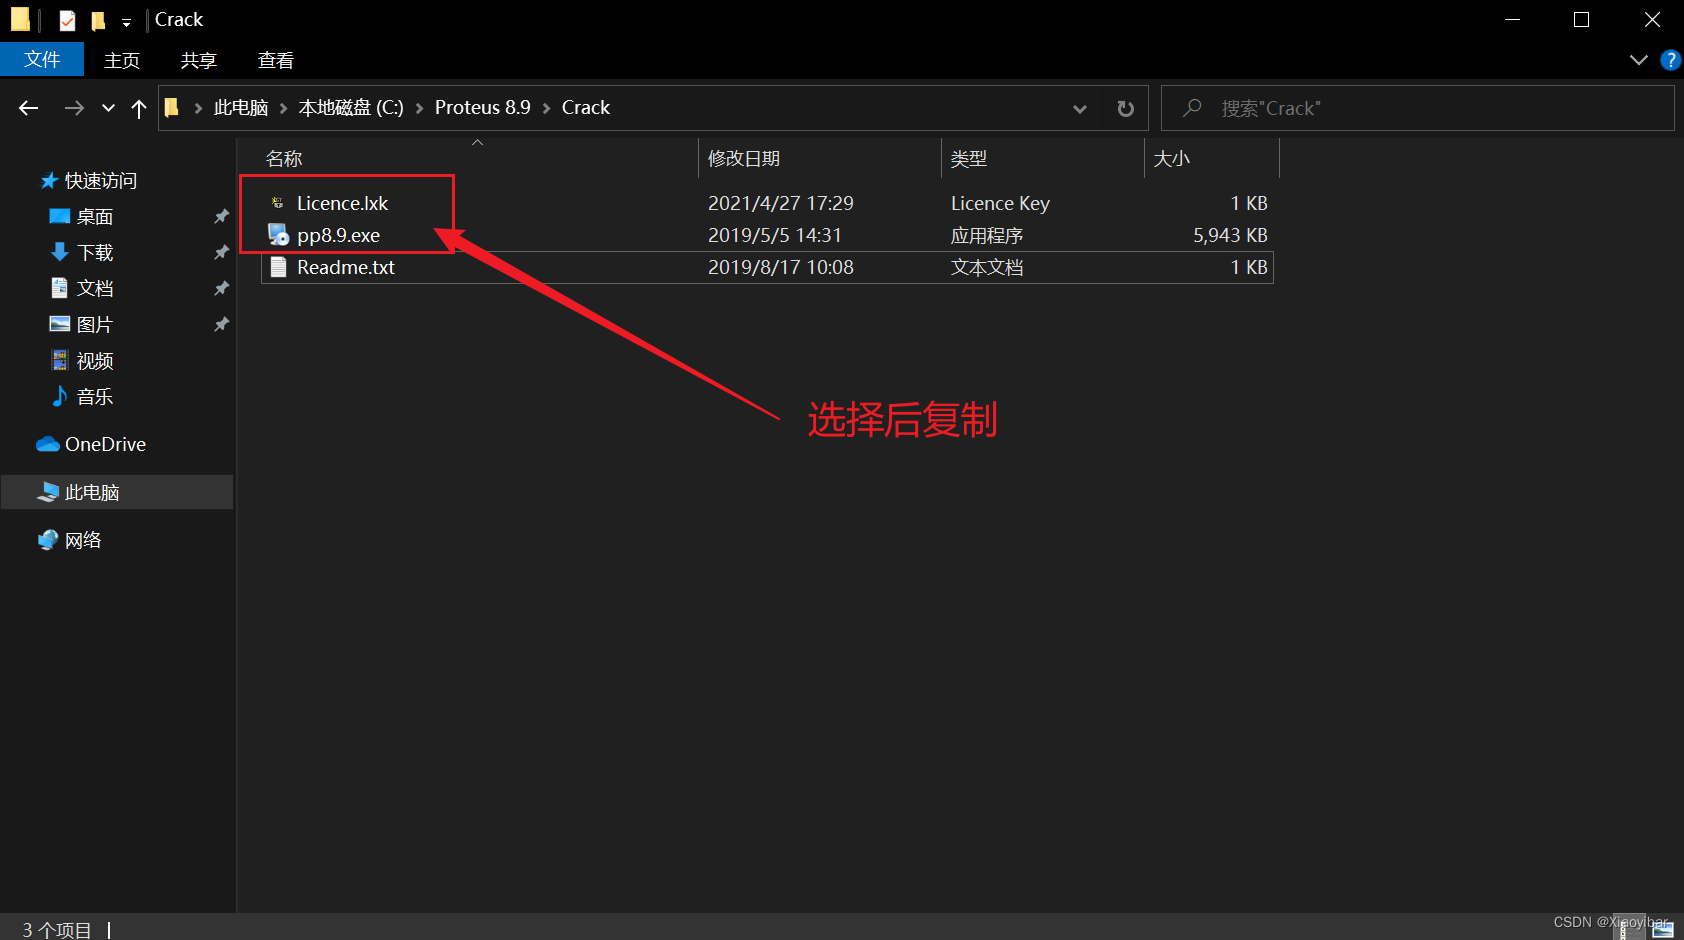Click the Refresh button in address bar
This screenshot has width=1684, height=940.
(x=1126, y=108)
